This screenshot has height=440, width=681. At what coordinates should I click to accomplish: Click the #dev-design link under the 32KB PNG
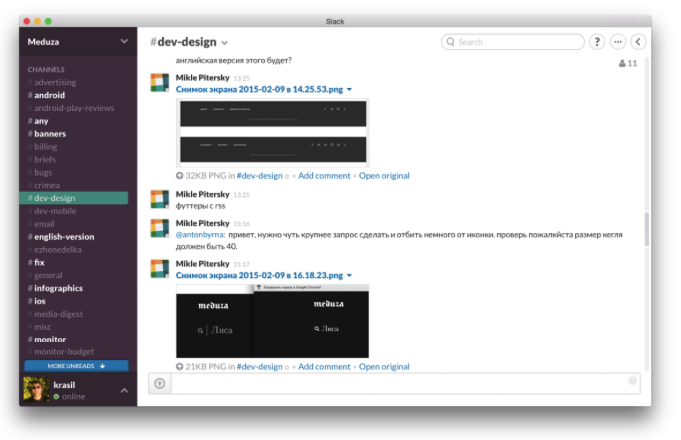pos(259,175)
